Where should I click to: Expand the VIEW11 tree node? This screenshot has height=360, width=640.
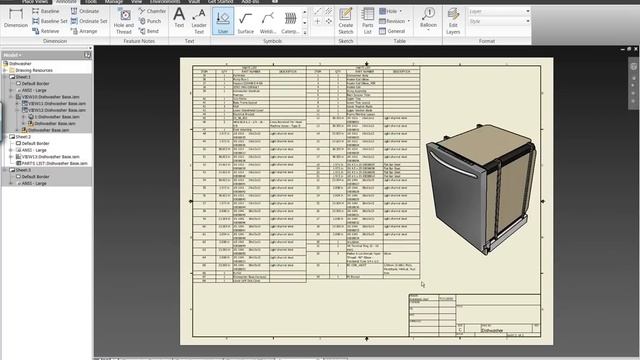point(18,104)
